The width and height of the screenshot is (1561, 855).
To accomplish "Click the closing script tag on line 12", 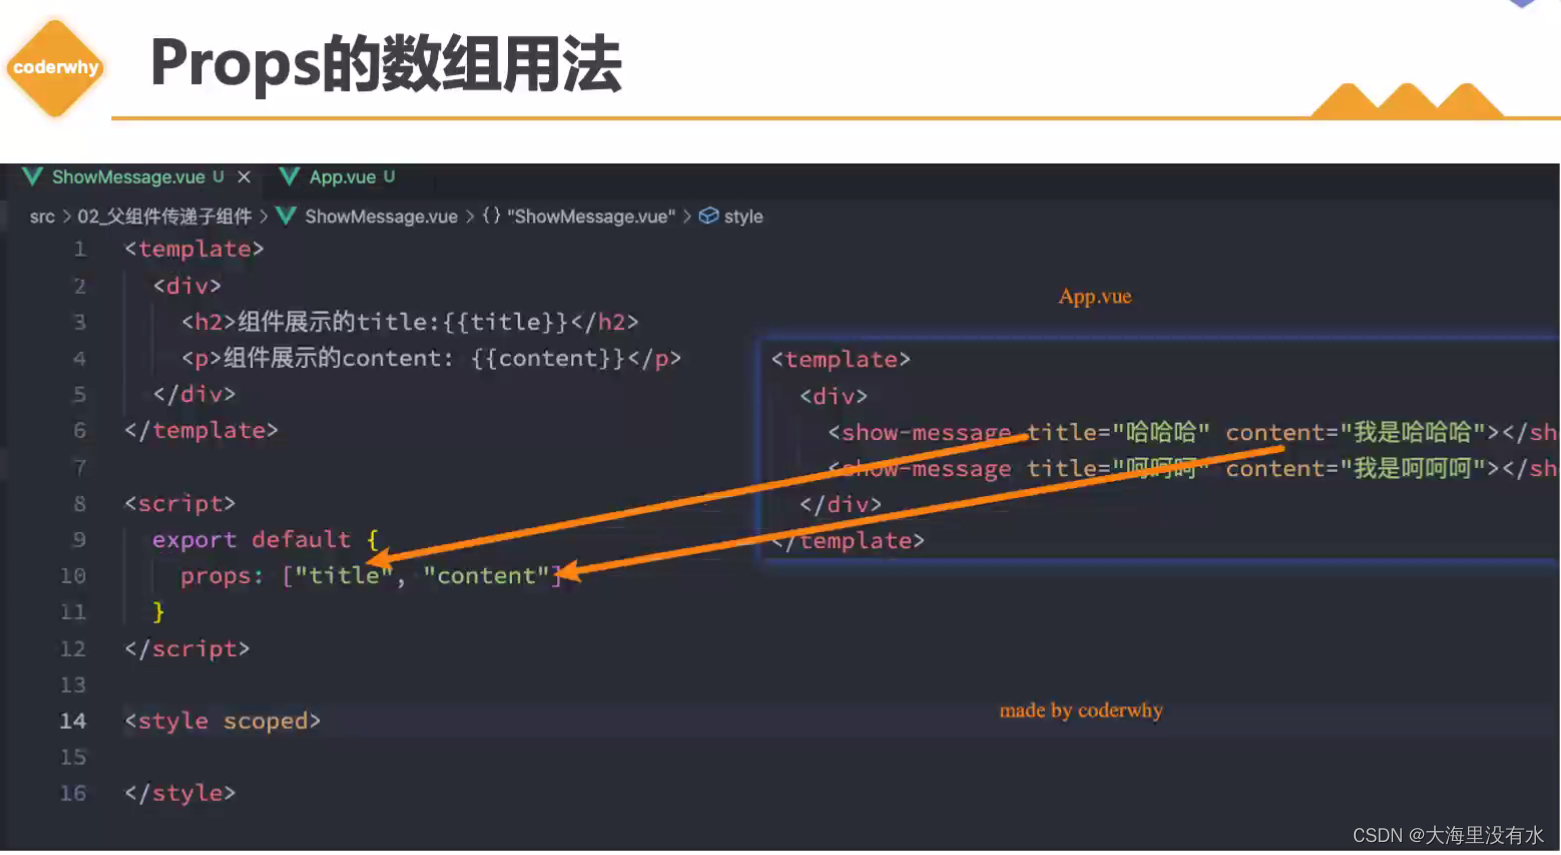I will [x=187, y=649].
